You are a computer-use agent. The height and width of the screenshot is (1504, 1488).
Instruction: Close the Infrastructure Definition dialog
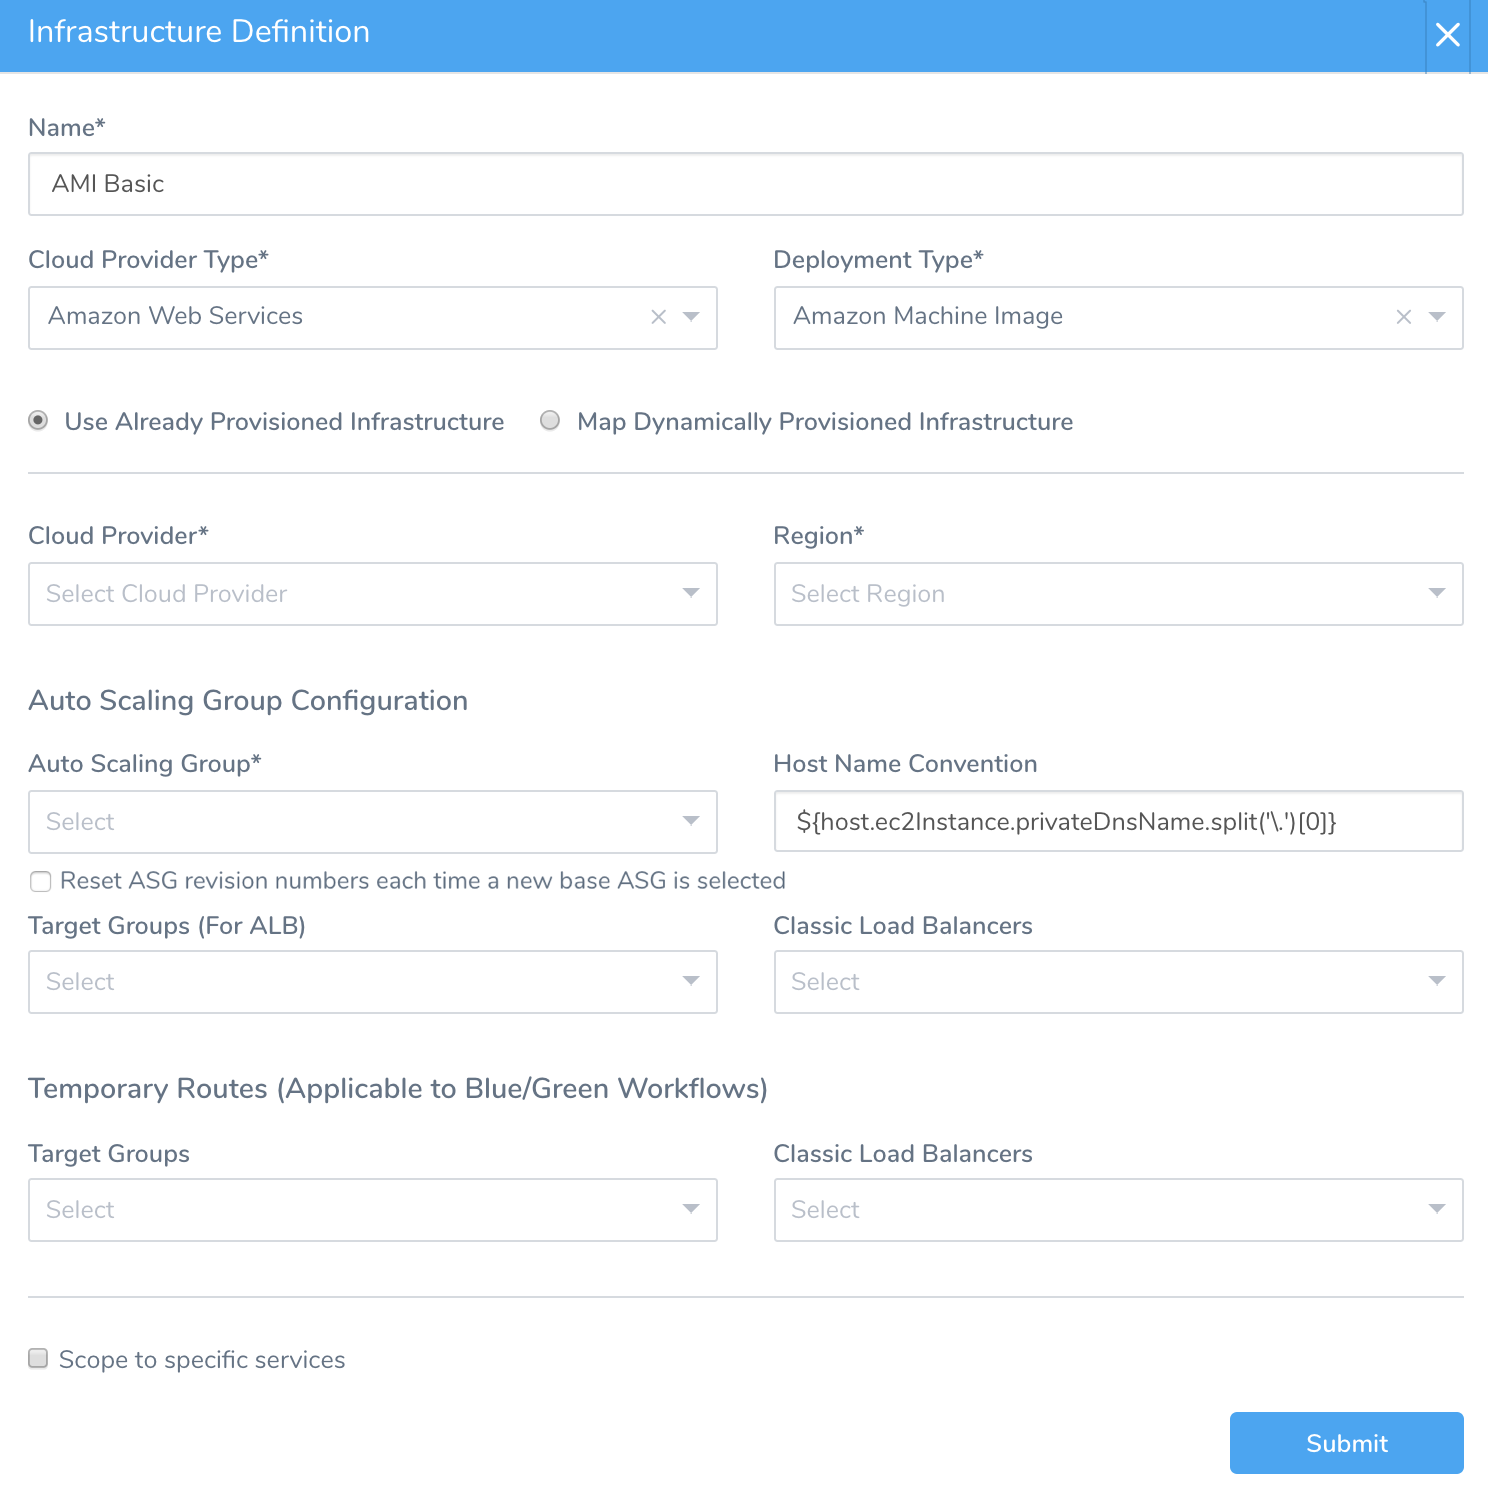click(x=1447, y=35)
